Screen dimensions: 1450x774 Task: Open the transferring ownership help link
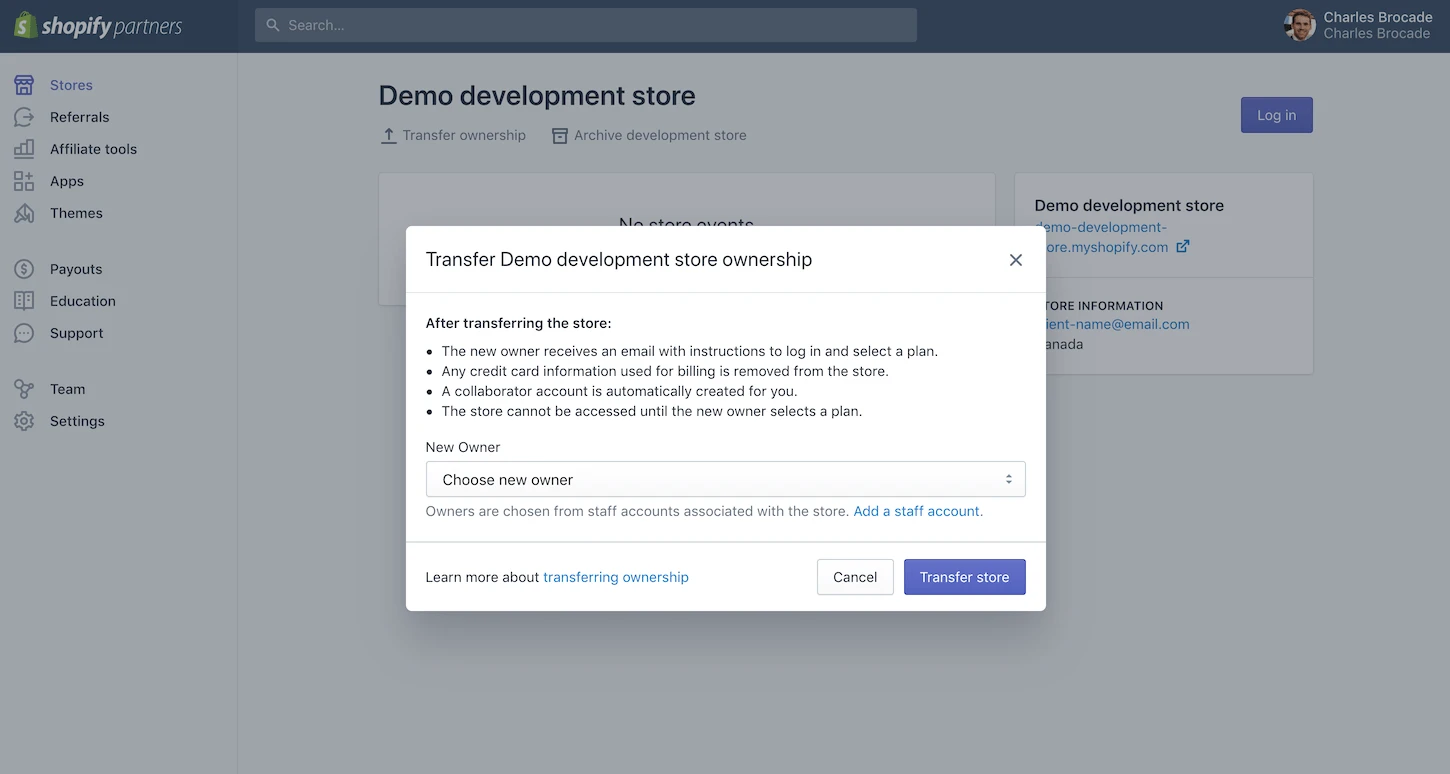click(616, 577)
